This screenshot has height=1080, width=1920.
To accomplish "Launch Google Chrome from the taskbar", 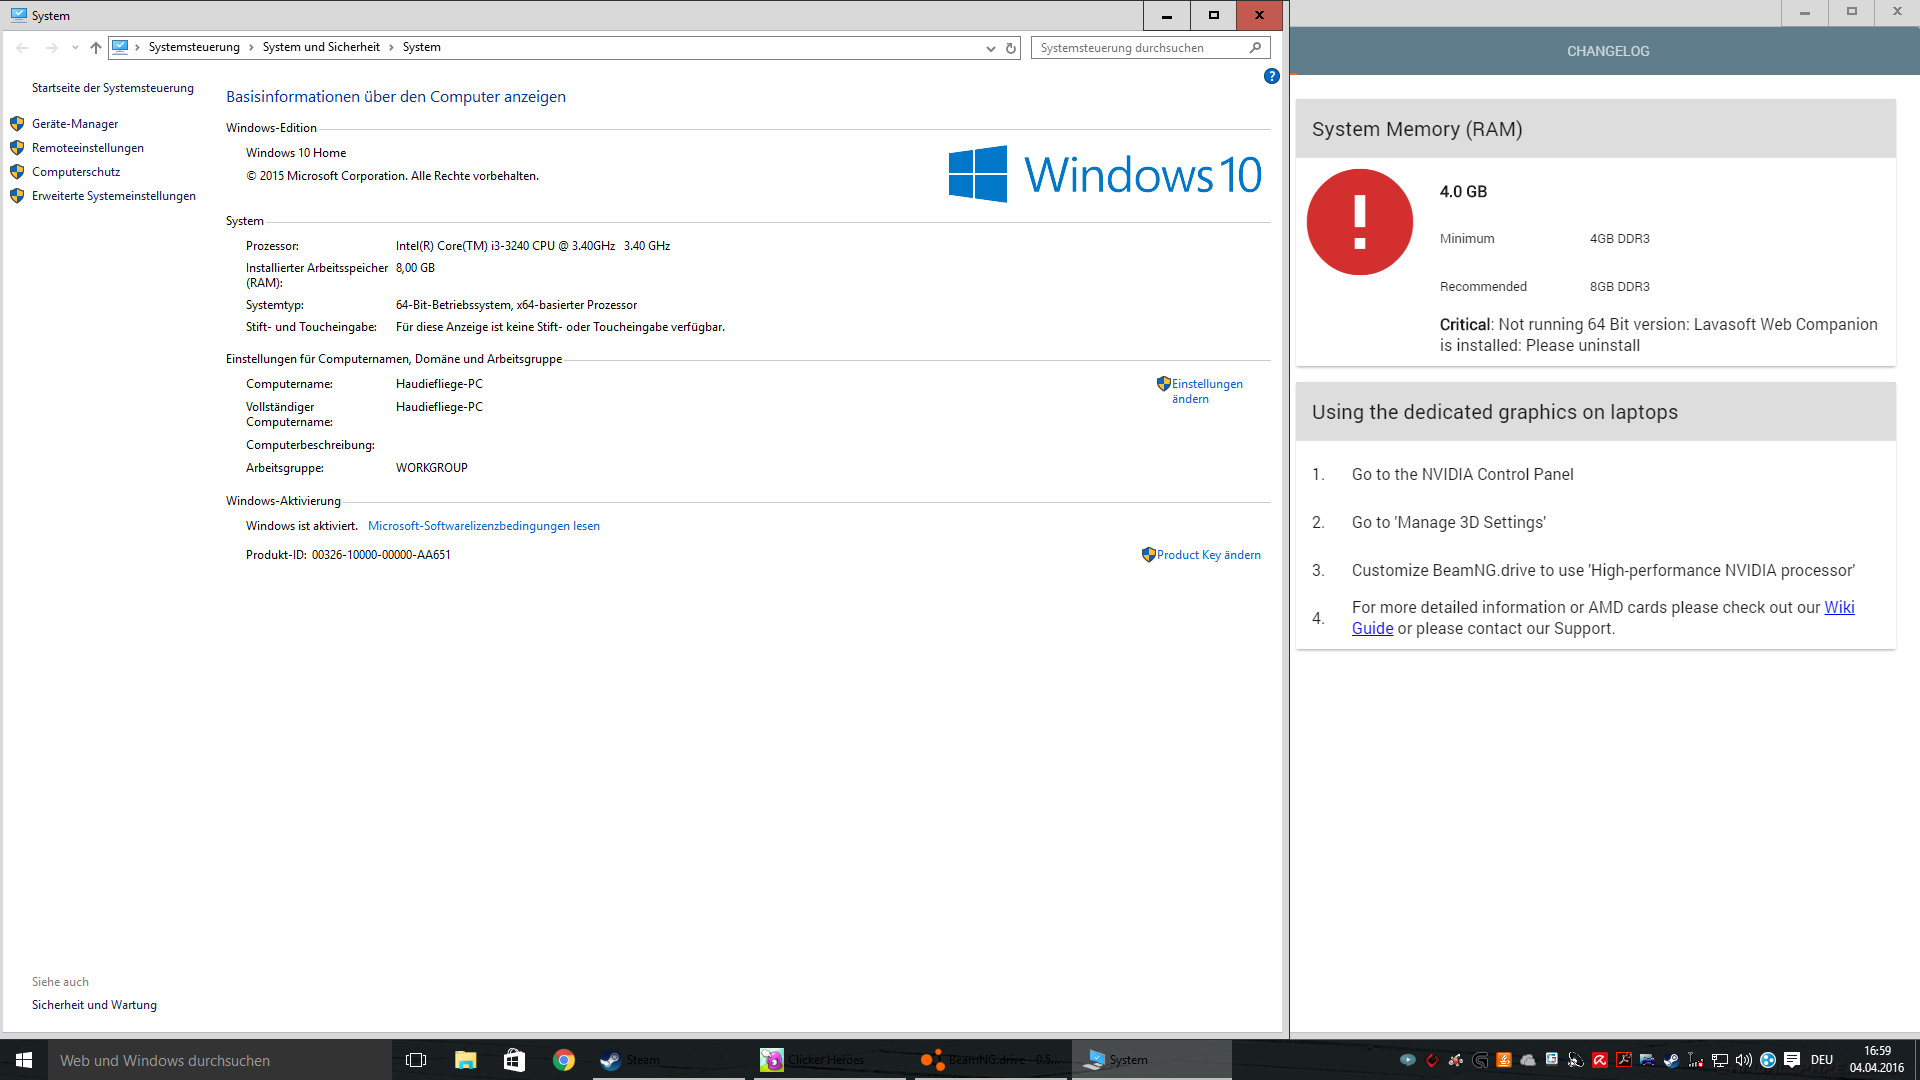I will (563, 1060).
